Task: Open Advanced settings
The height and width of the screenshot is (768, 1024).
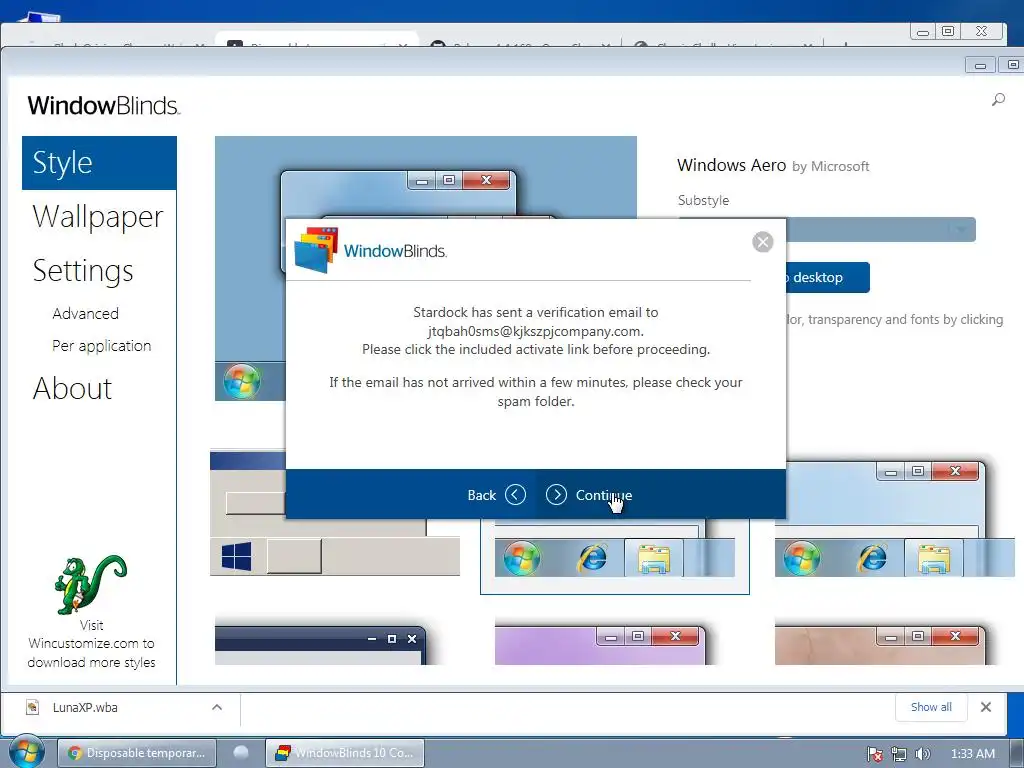Action: pos(86,313)
